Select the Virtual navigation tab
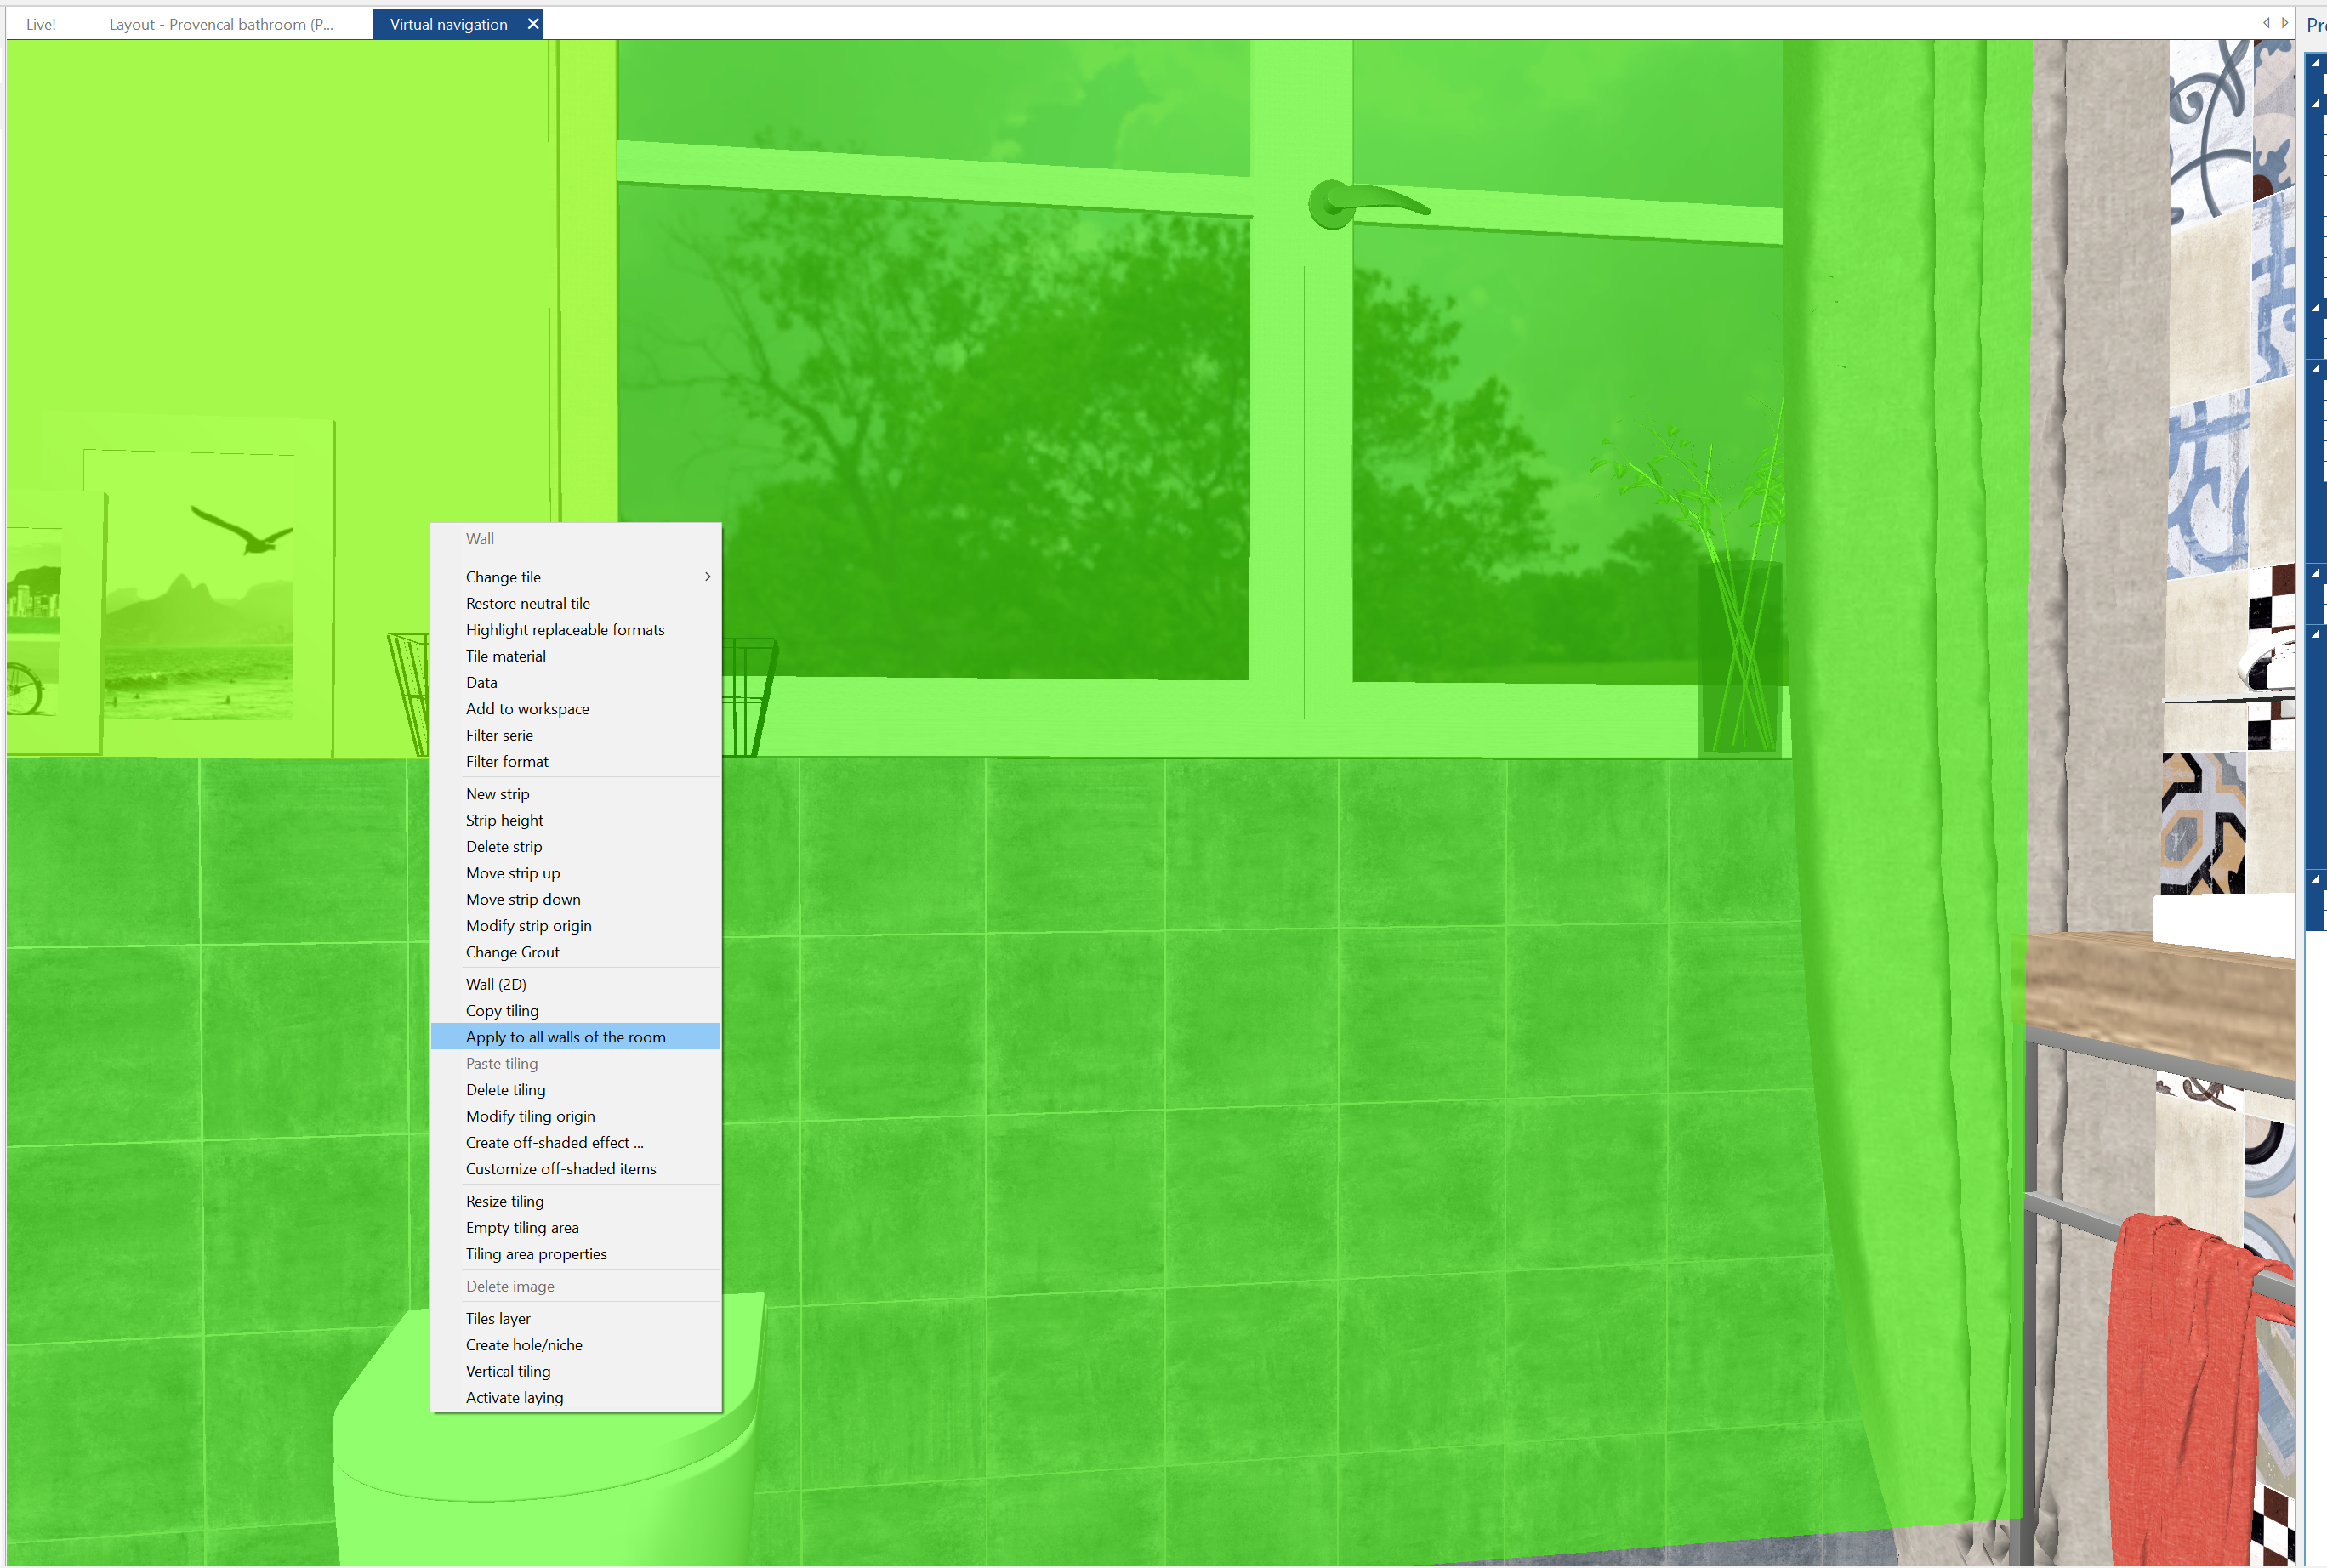Viewport: 2327px width, 1568px height. click(x=449, y=24)
